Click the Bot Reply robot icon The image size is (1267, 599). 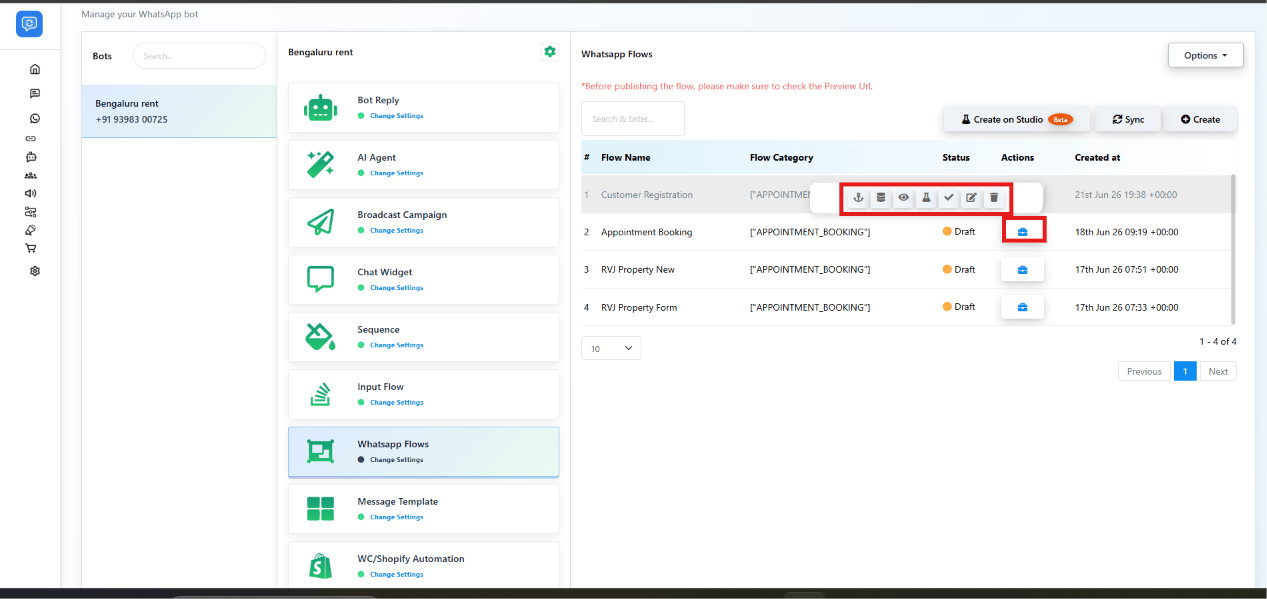(320, 108)
